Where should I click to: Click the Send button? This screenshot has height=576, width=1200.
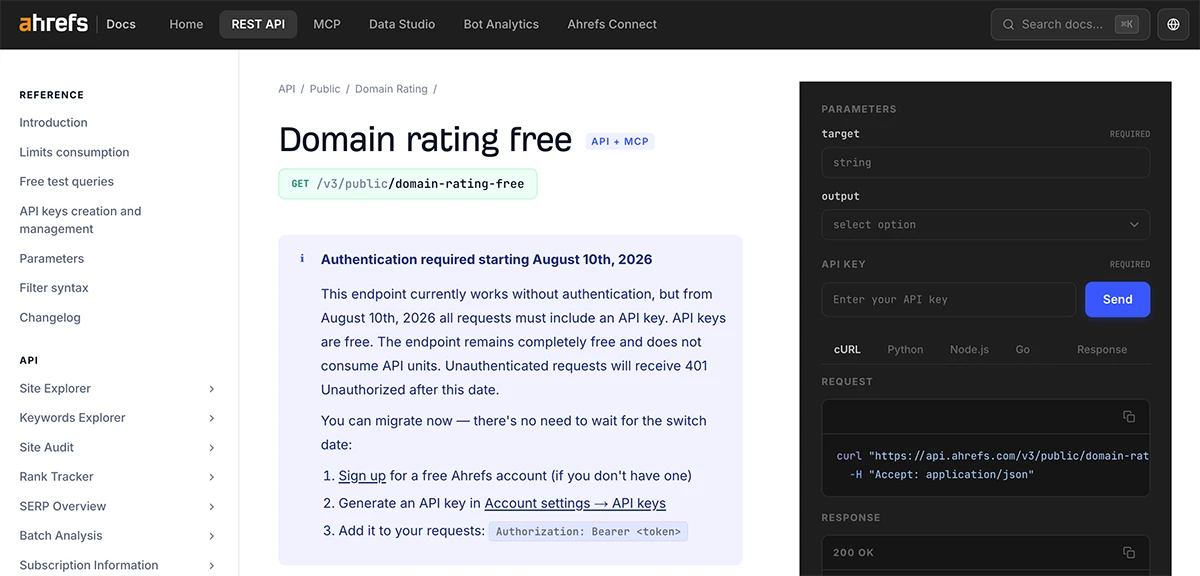[1117, 299]
